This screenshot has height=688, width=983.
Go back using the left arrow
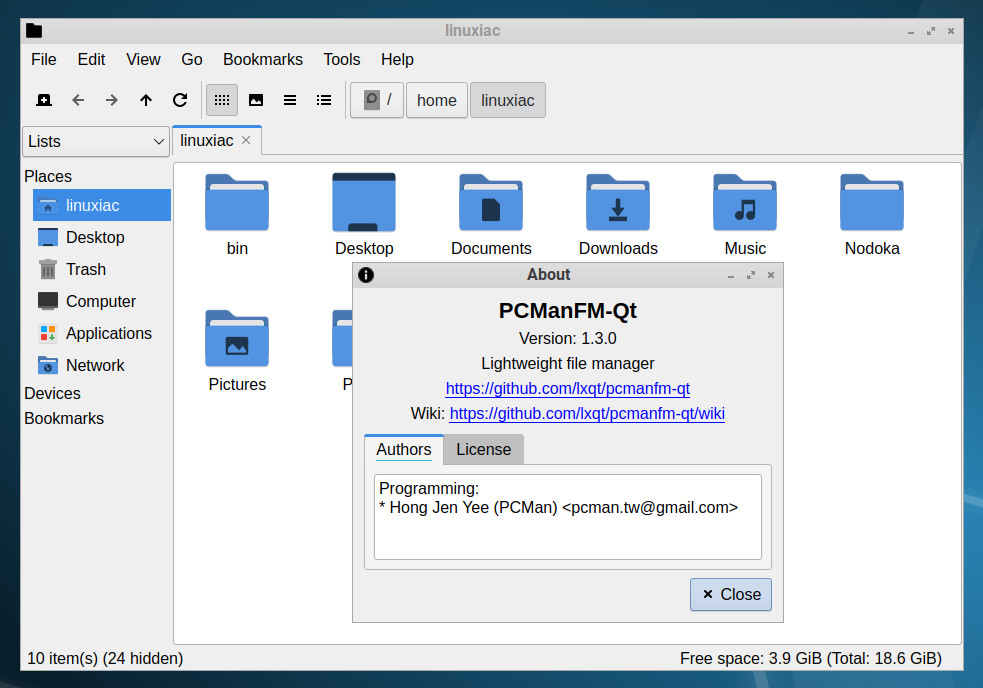[78, 100]
